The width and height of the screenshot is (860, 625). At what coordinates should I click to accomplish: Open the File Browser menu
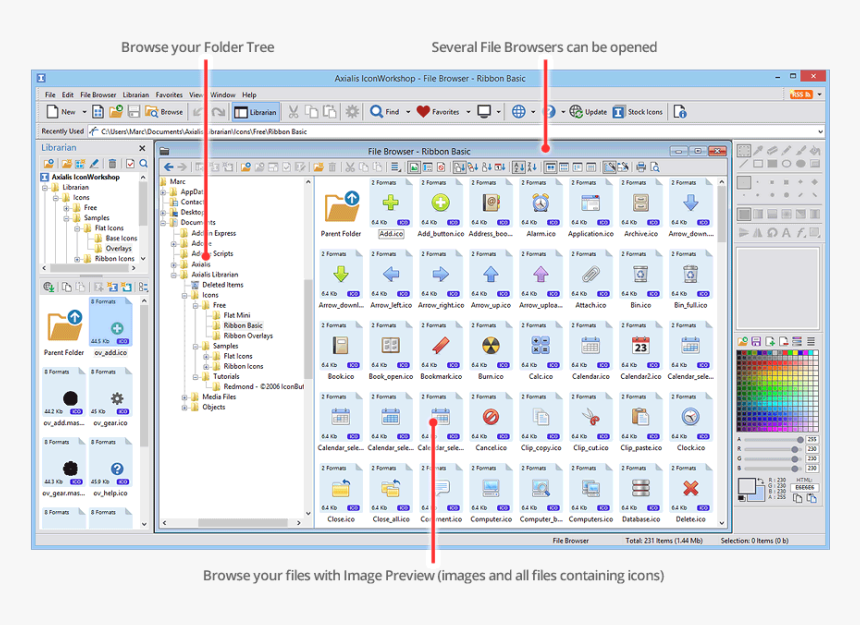click(98, 95)
